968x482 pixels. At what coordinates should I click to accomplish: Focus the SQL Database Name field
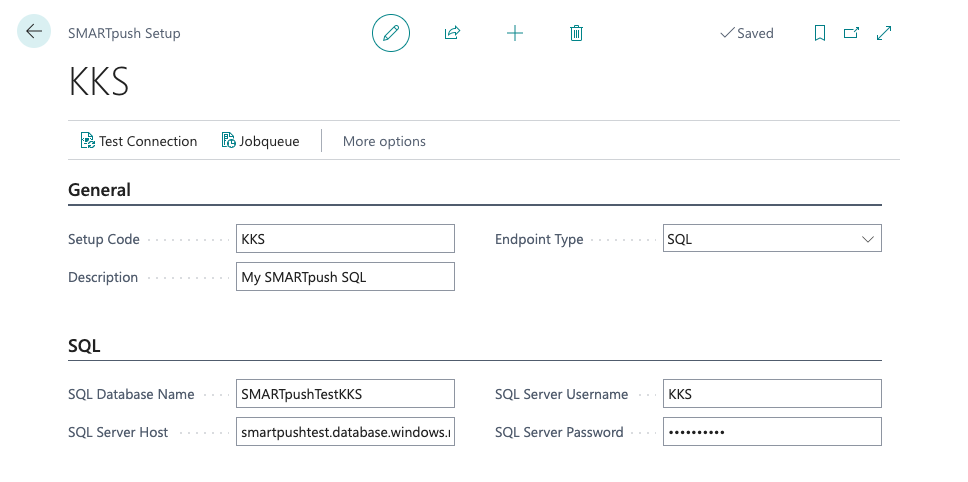coord(345,394)
